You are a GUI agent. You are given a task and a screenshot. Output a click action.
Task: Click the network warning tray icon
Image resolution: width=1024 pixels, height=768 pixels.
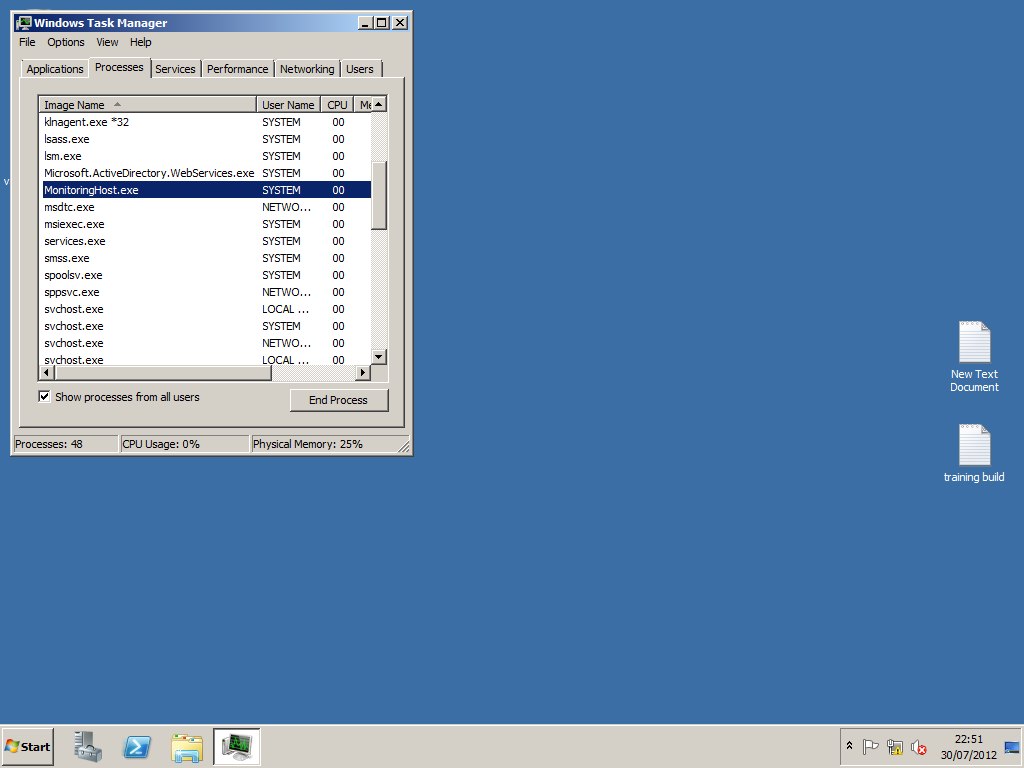click(895, 746)
